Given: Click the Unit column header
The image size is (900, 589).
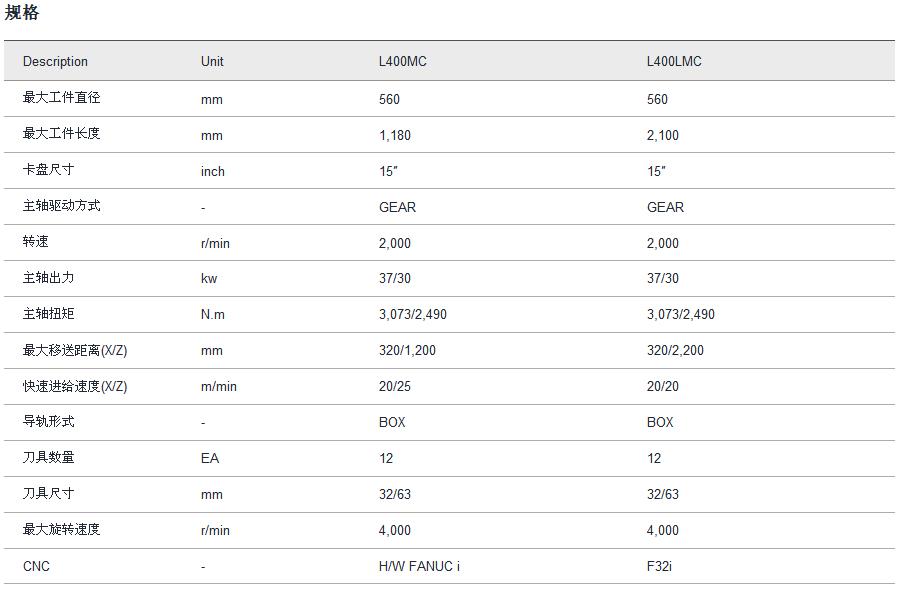Looking at the screenshot, I should (x=212, y=61).
